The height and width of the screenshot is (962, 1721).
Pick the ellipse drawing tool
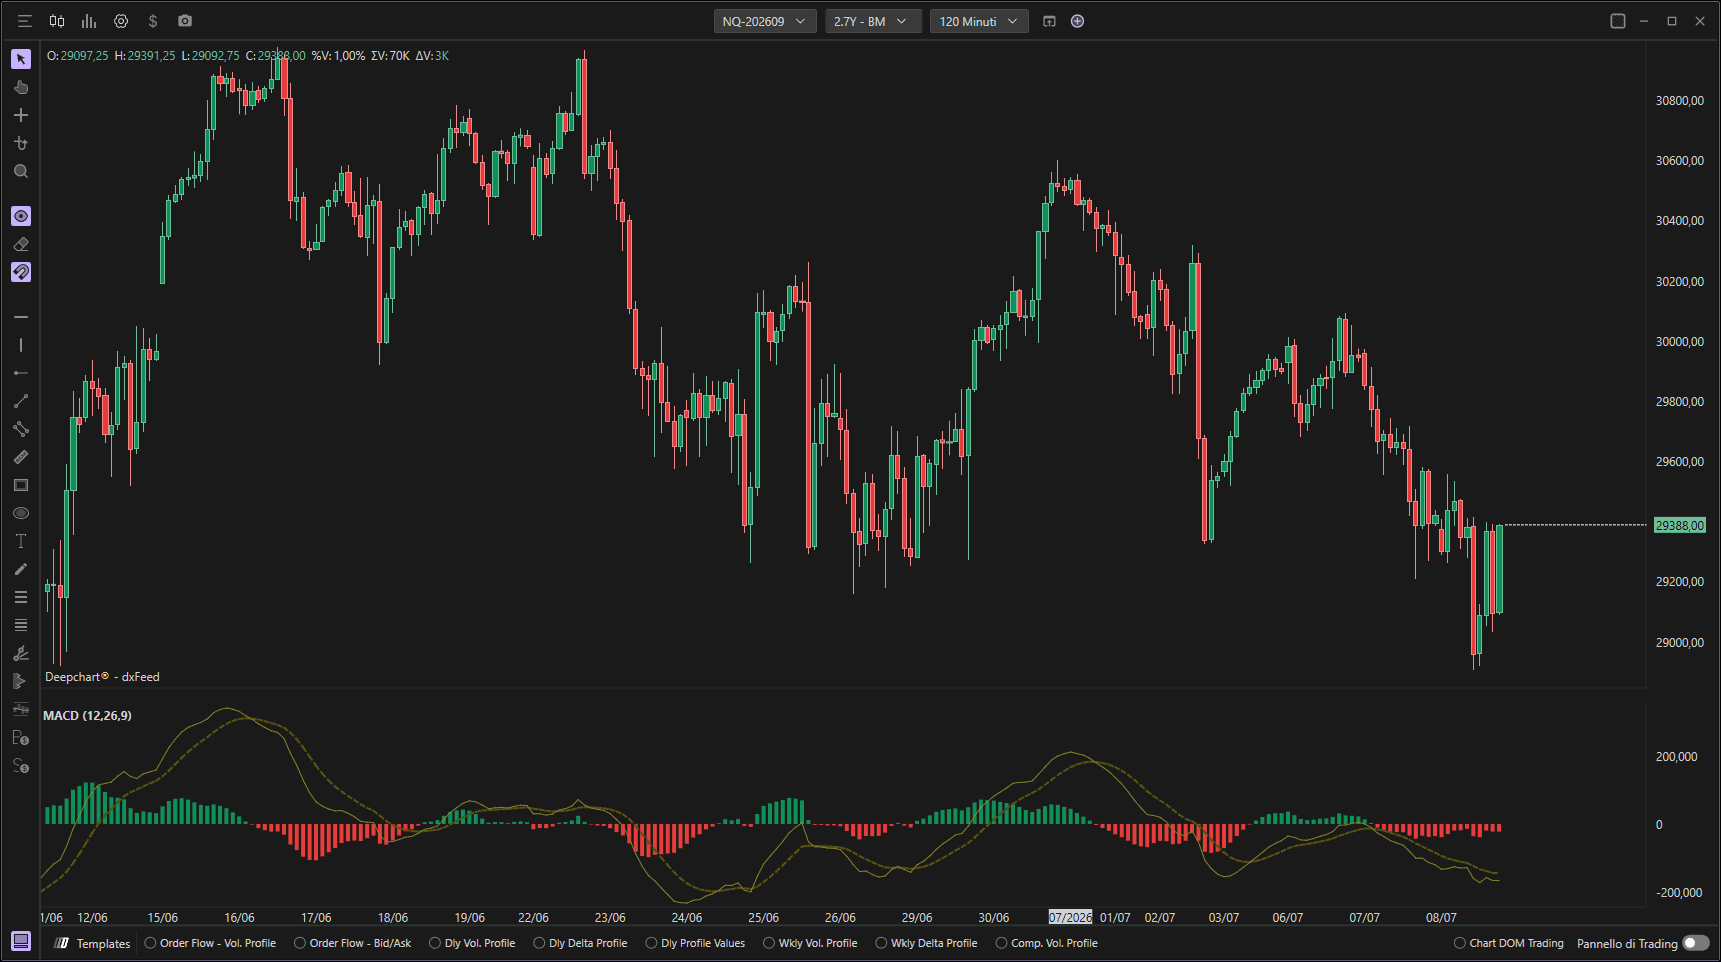[21, 513]
